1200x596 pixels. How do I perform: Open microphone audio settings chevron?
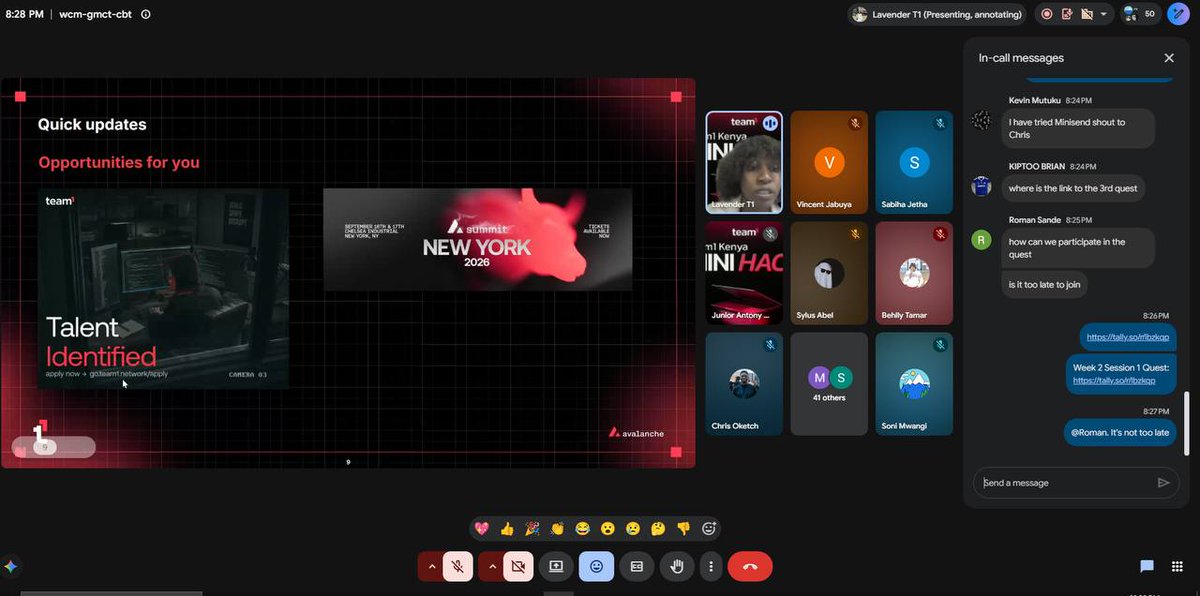tap(431, 567)
